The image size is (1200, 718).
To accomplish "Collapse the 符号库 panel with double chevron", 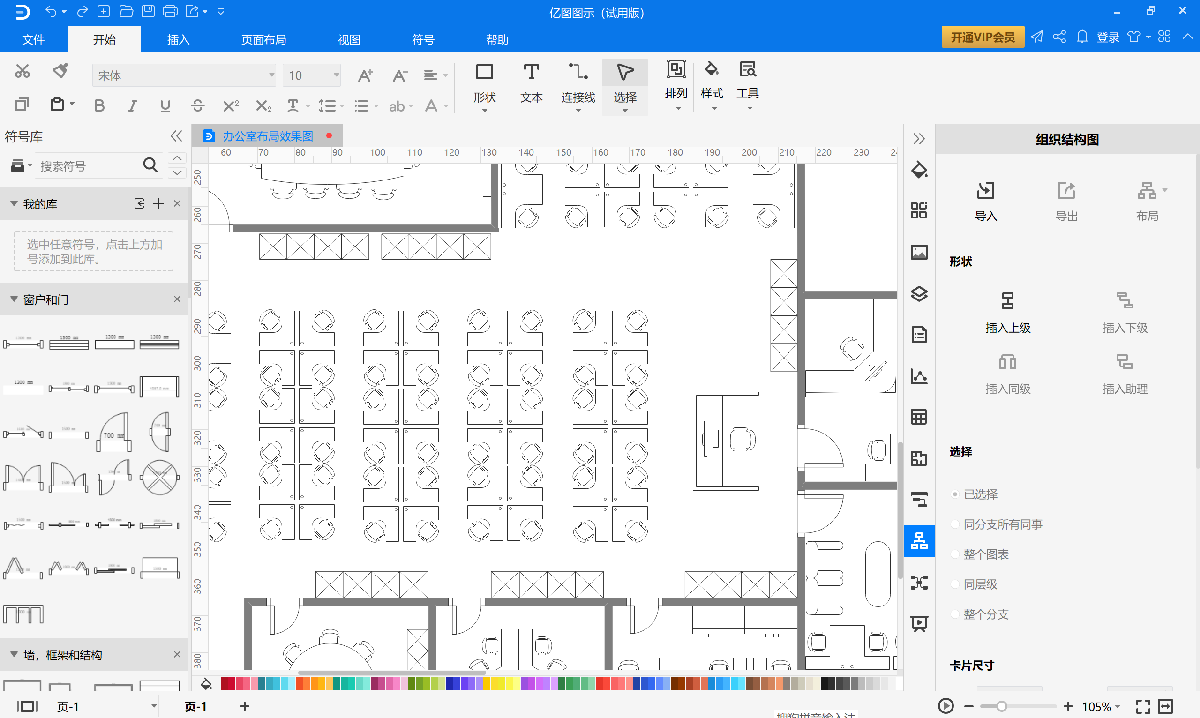I will [176, 136].
